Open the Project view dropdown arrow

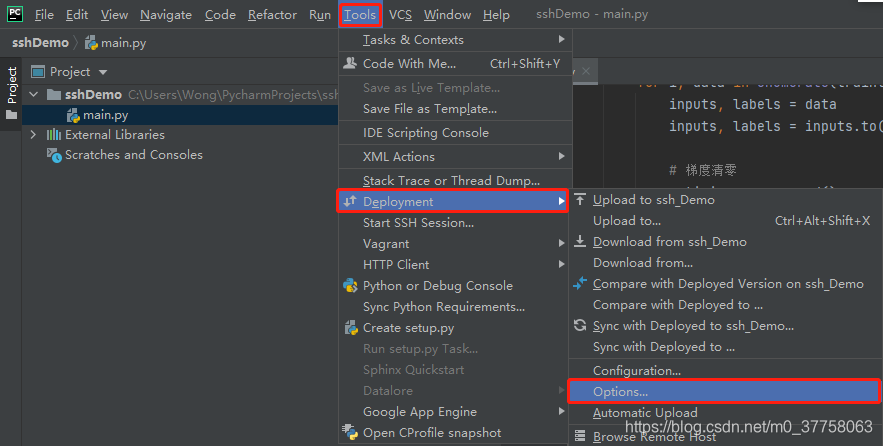(102, 72)
